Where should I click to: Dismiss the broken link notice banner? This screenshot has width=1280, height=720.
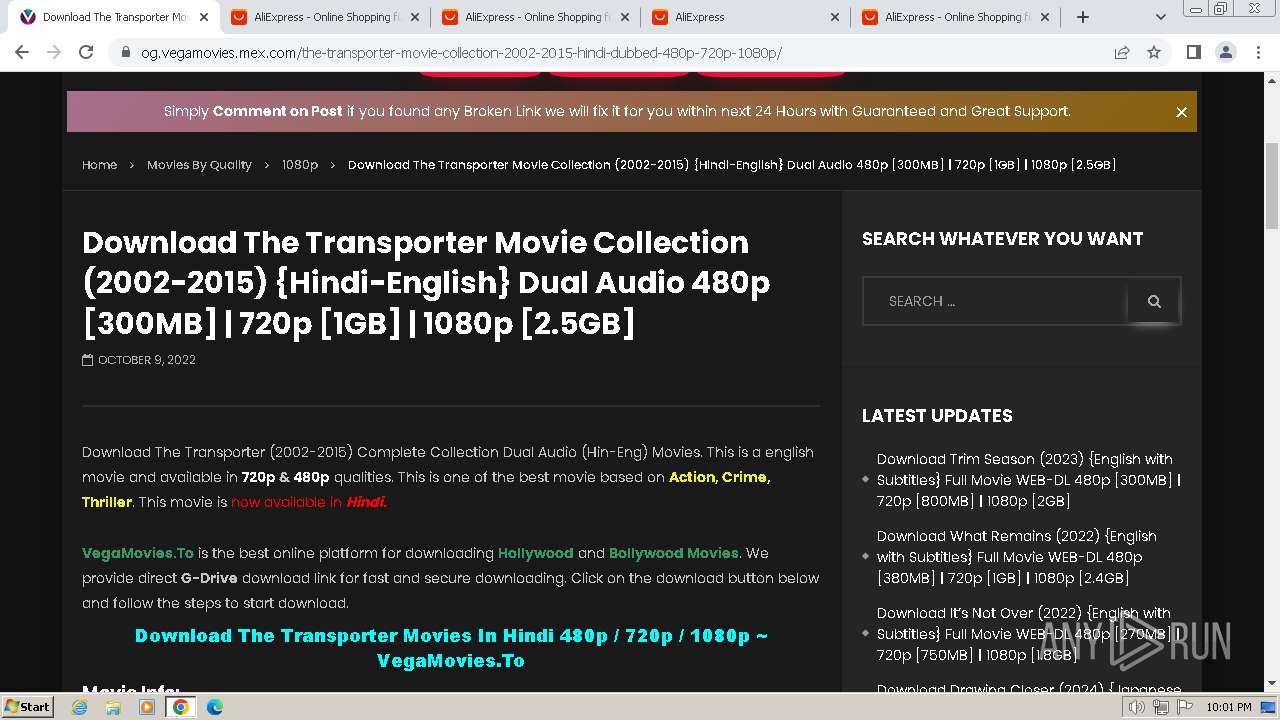click(1181, 112)
